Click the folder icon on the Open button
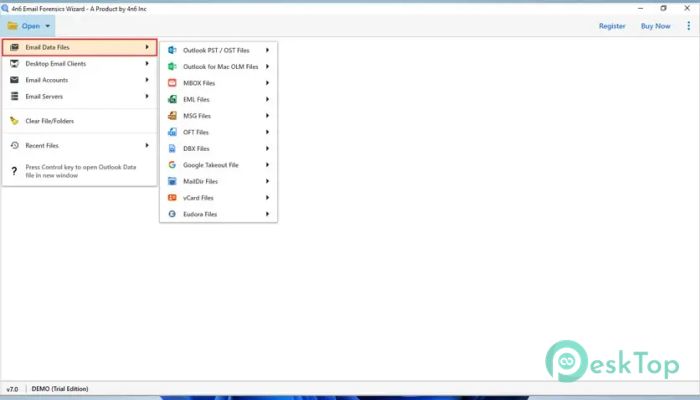The image size is (700, 400). pos(12,26)
